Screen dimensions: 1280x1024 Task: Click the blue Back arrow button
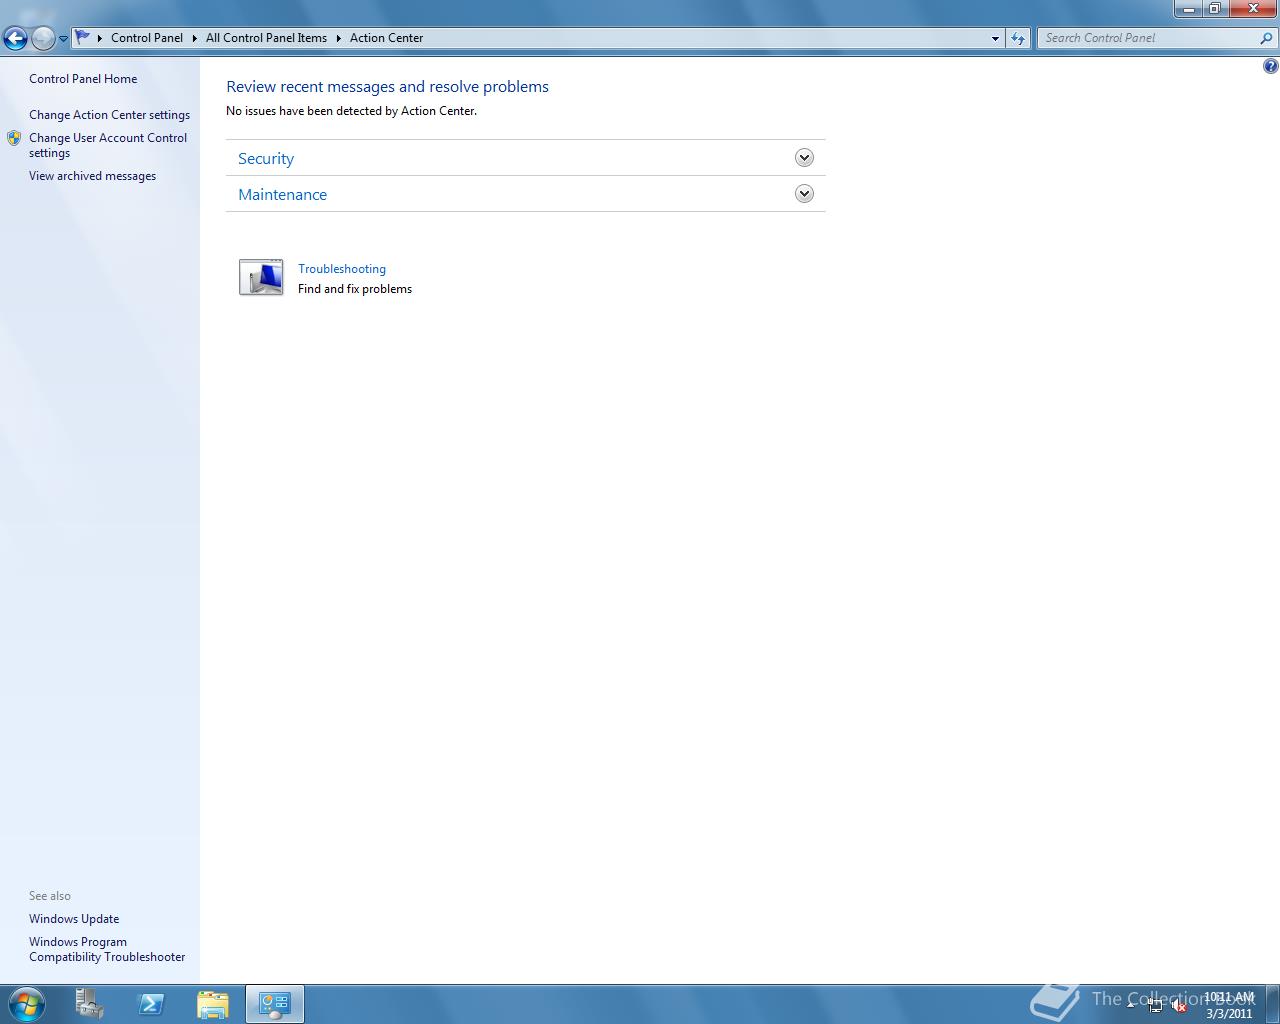[x=15, y=38]
